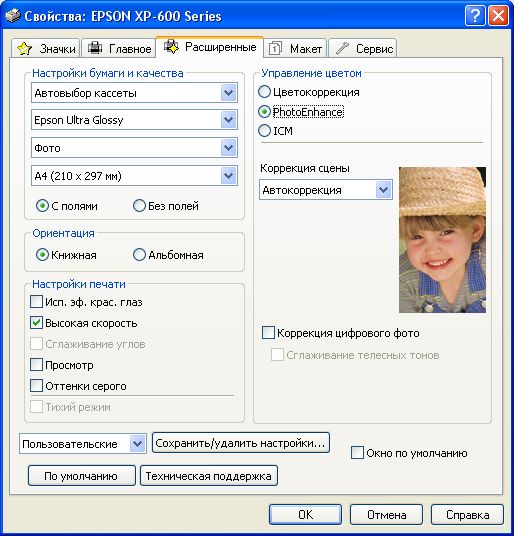Click the wrench icon on Сервис tab
514x536 pixels.
click(342, 48)
